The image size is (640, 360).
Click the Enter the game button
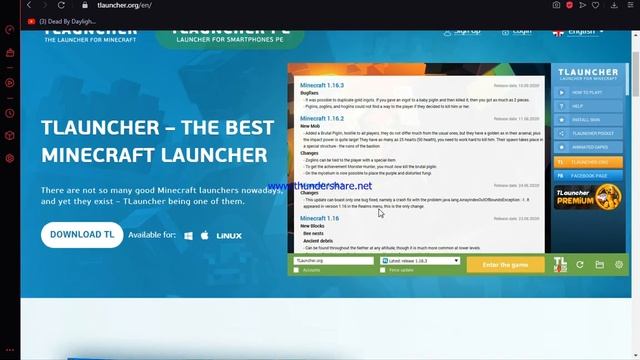(505, 265)
